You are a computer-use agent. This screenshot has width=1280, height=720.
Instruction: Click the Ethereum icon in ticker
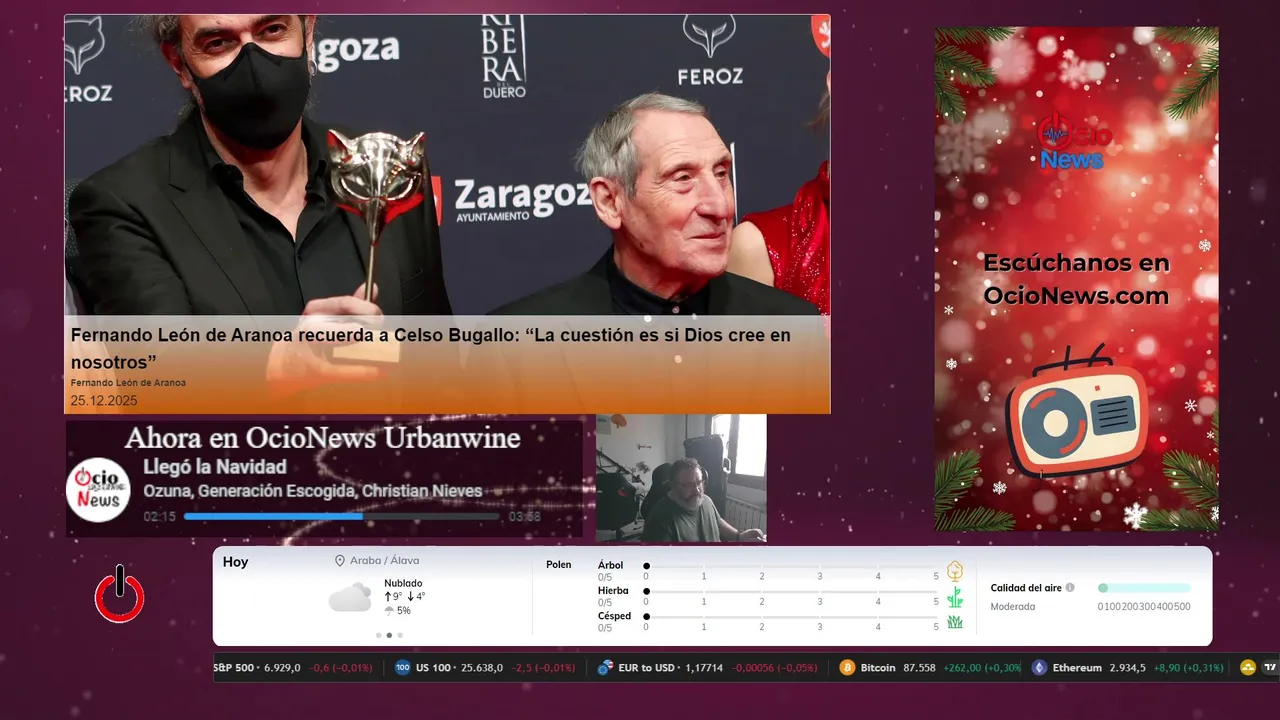(1039, 667)
